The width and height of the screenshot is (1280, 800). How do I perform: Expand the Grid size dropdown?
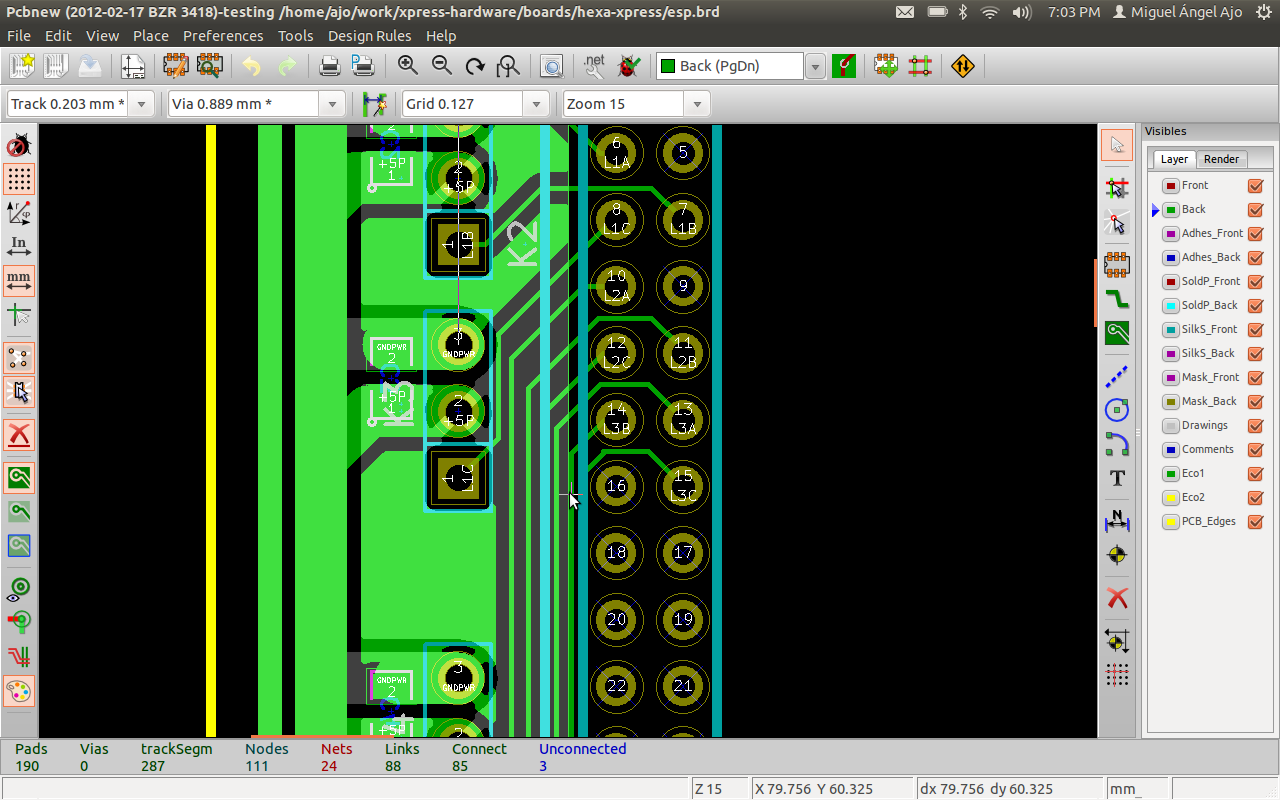point(537,104)
